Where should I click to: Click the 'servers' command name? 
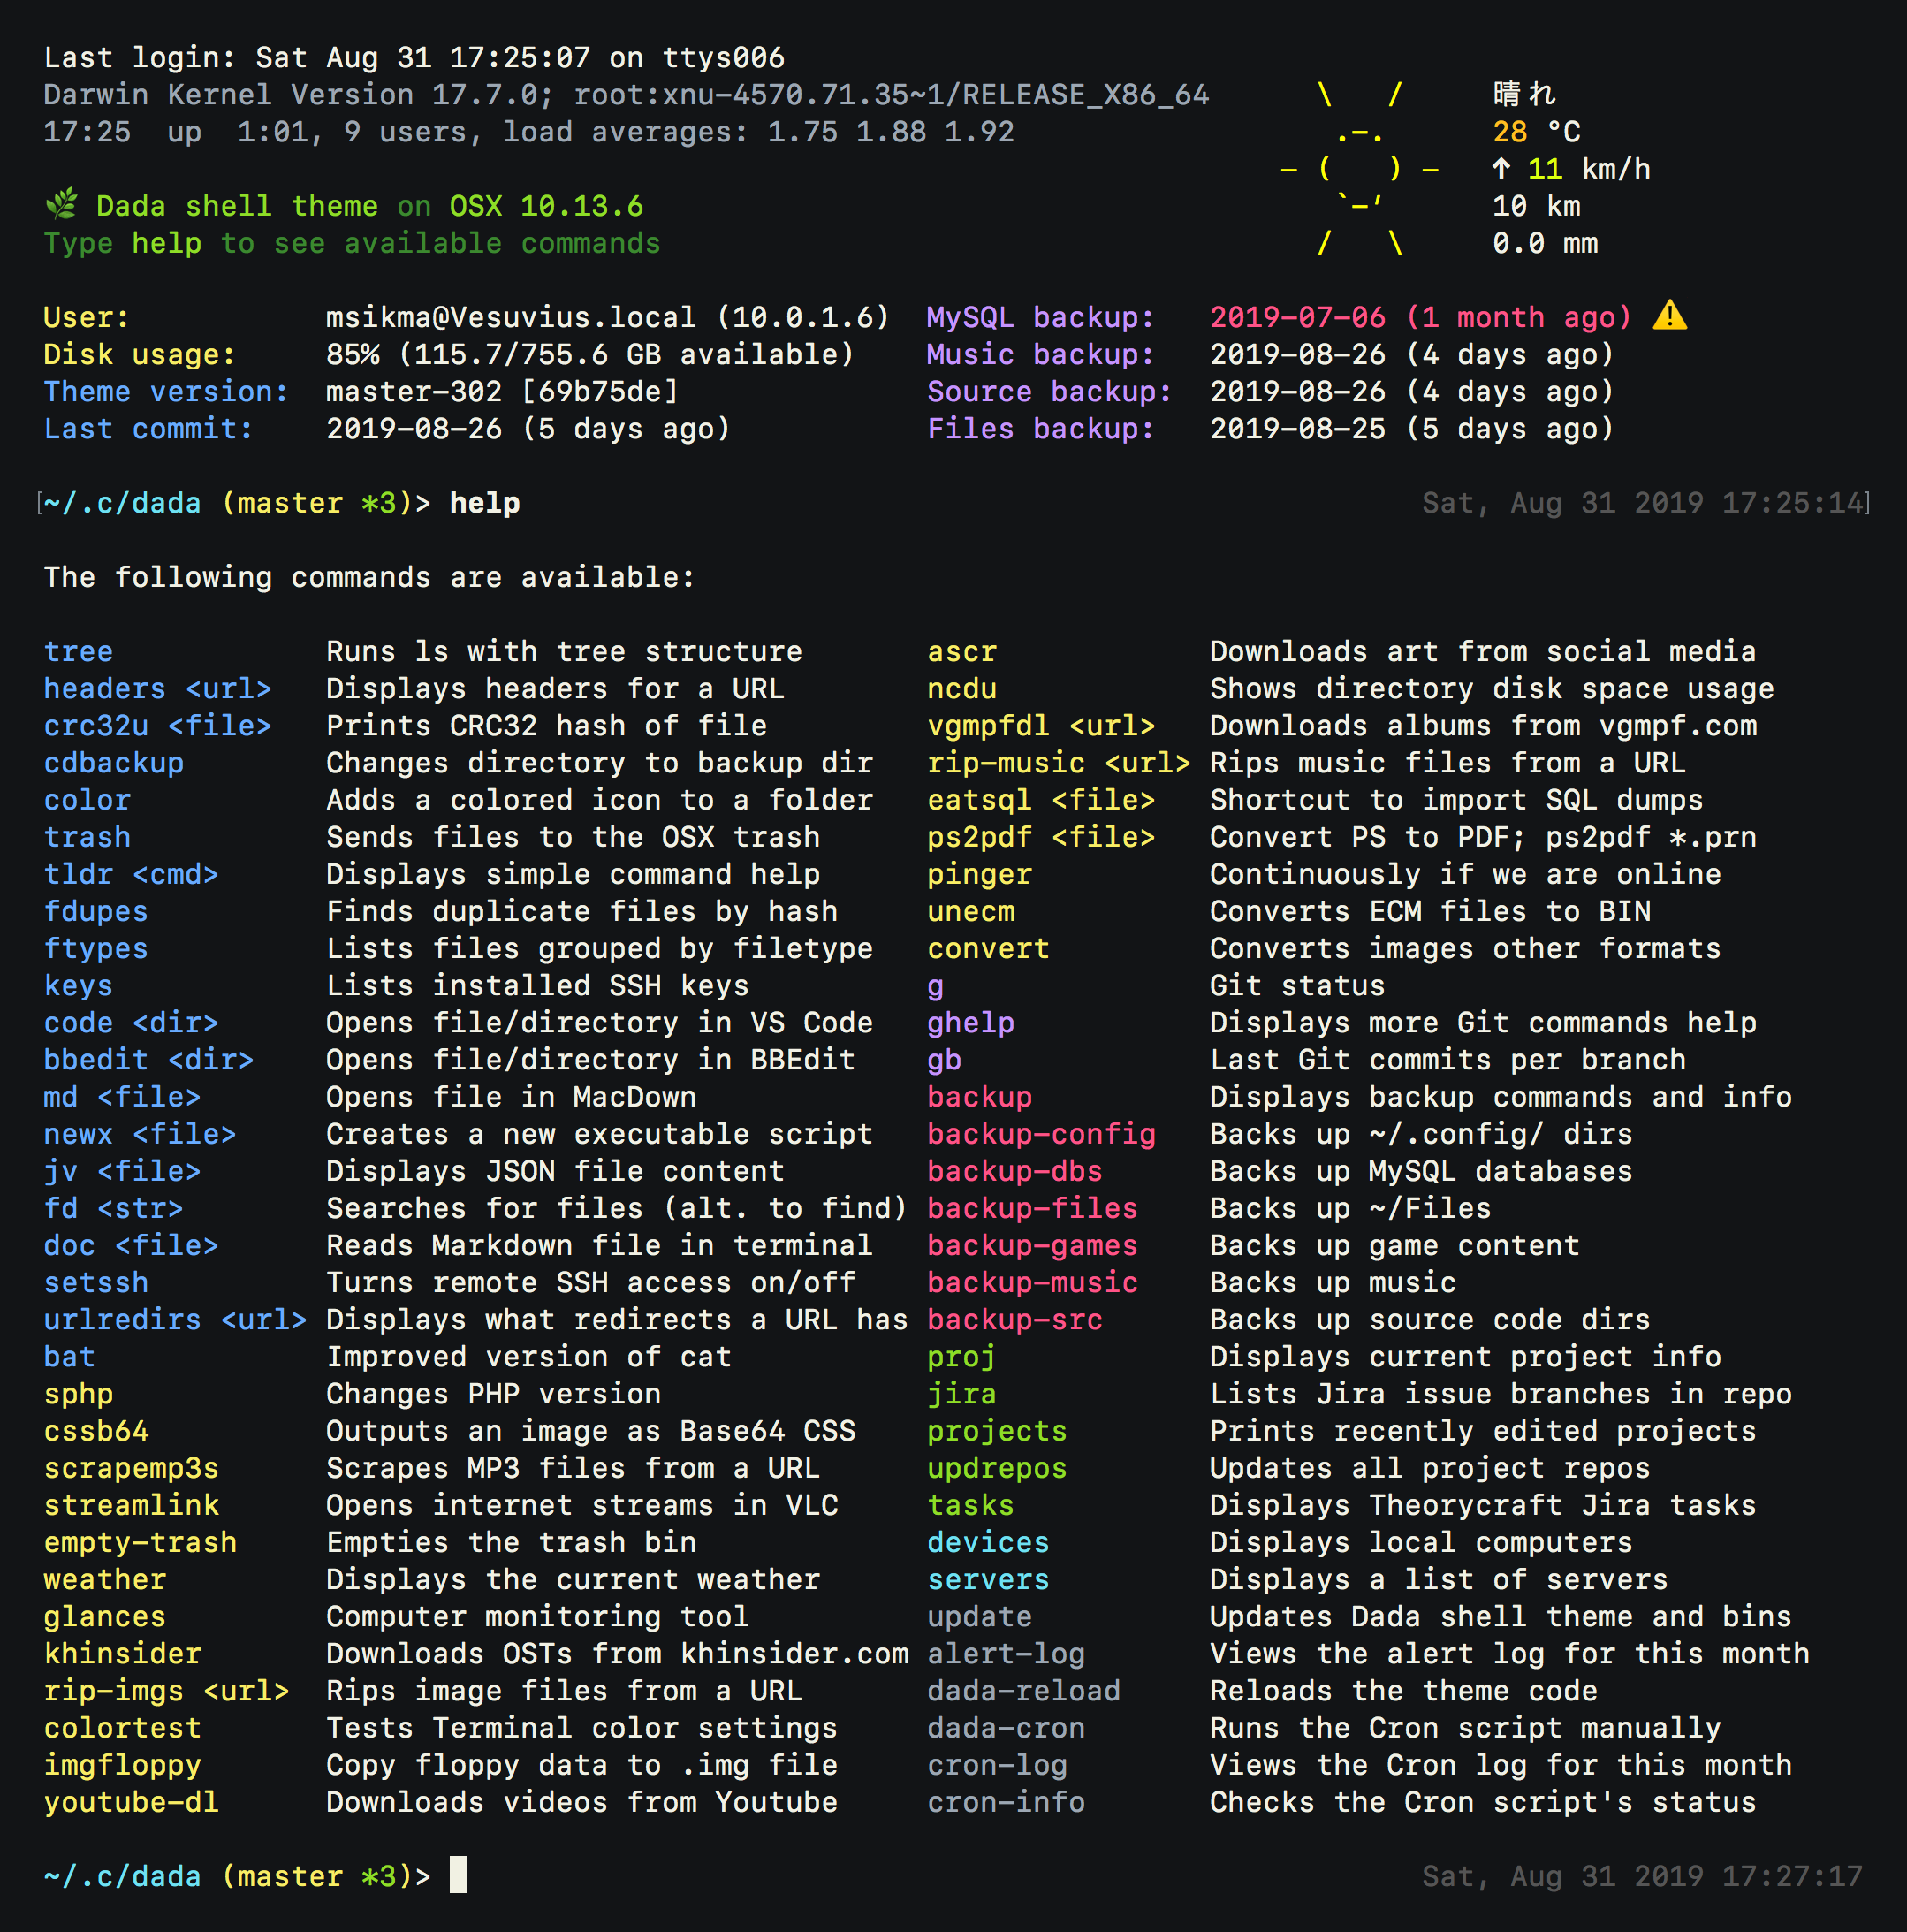point(987,1580)
